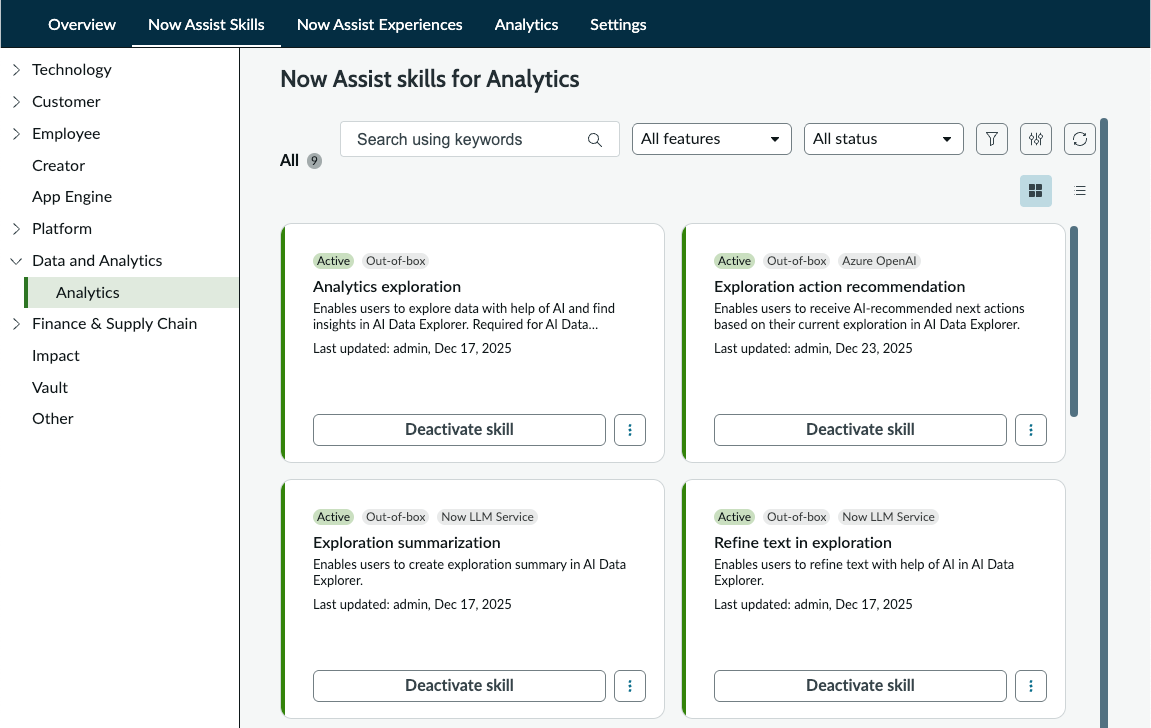This screenshot has height=728, width=1151.
Task: Go to the Overview tab
Action: pos(81,24)
